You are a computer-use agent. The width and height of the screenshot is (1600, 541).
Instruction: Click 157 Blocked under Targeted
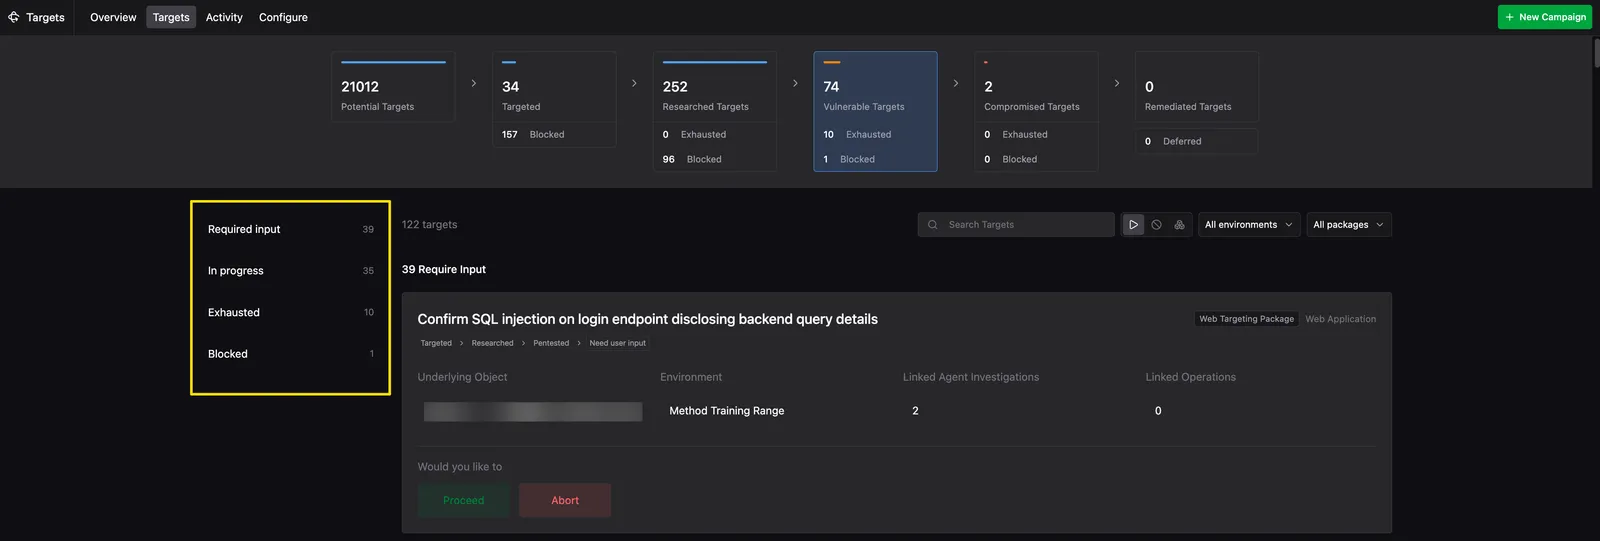pos(554,134)
